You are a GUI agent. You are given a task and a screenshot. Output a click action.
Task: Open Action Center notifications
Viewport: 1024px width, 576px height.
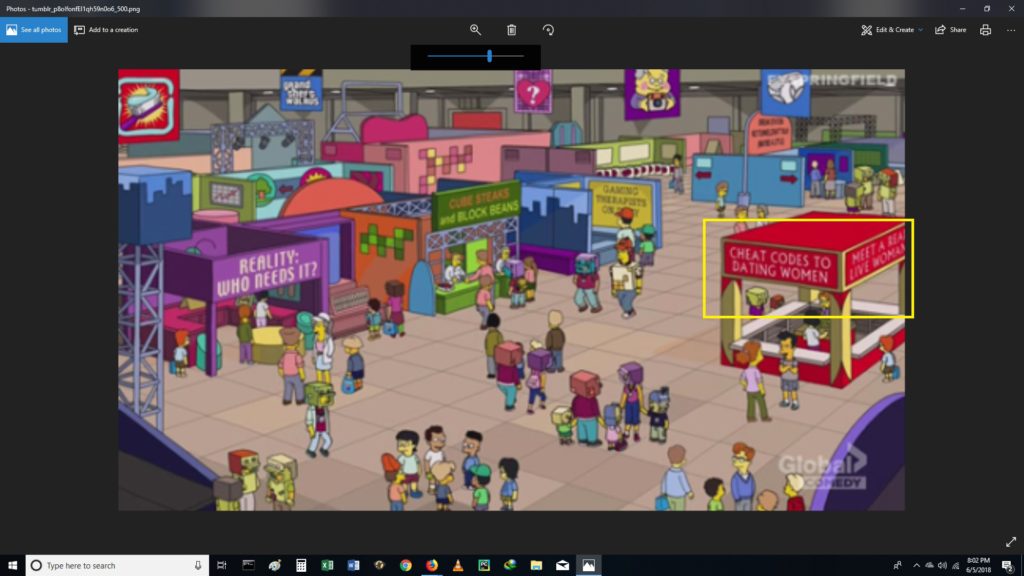pyautogui.click(x=1008, y=566)
